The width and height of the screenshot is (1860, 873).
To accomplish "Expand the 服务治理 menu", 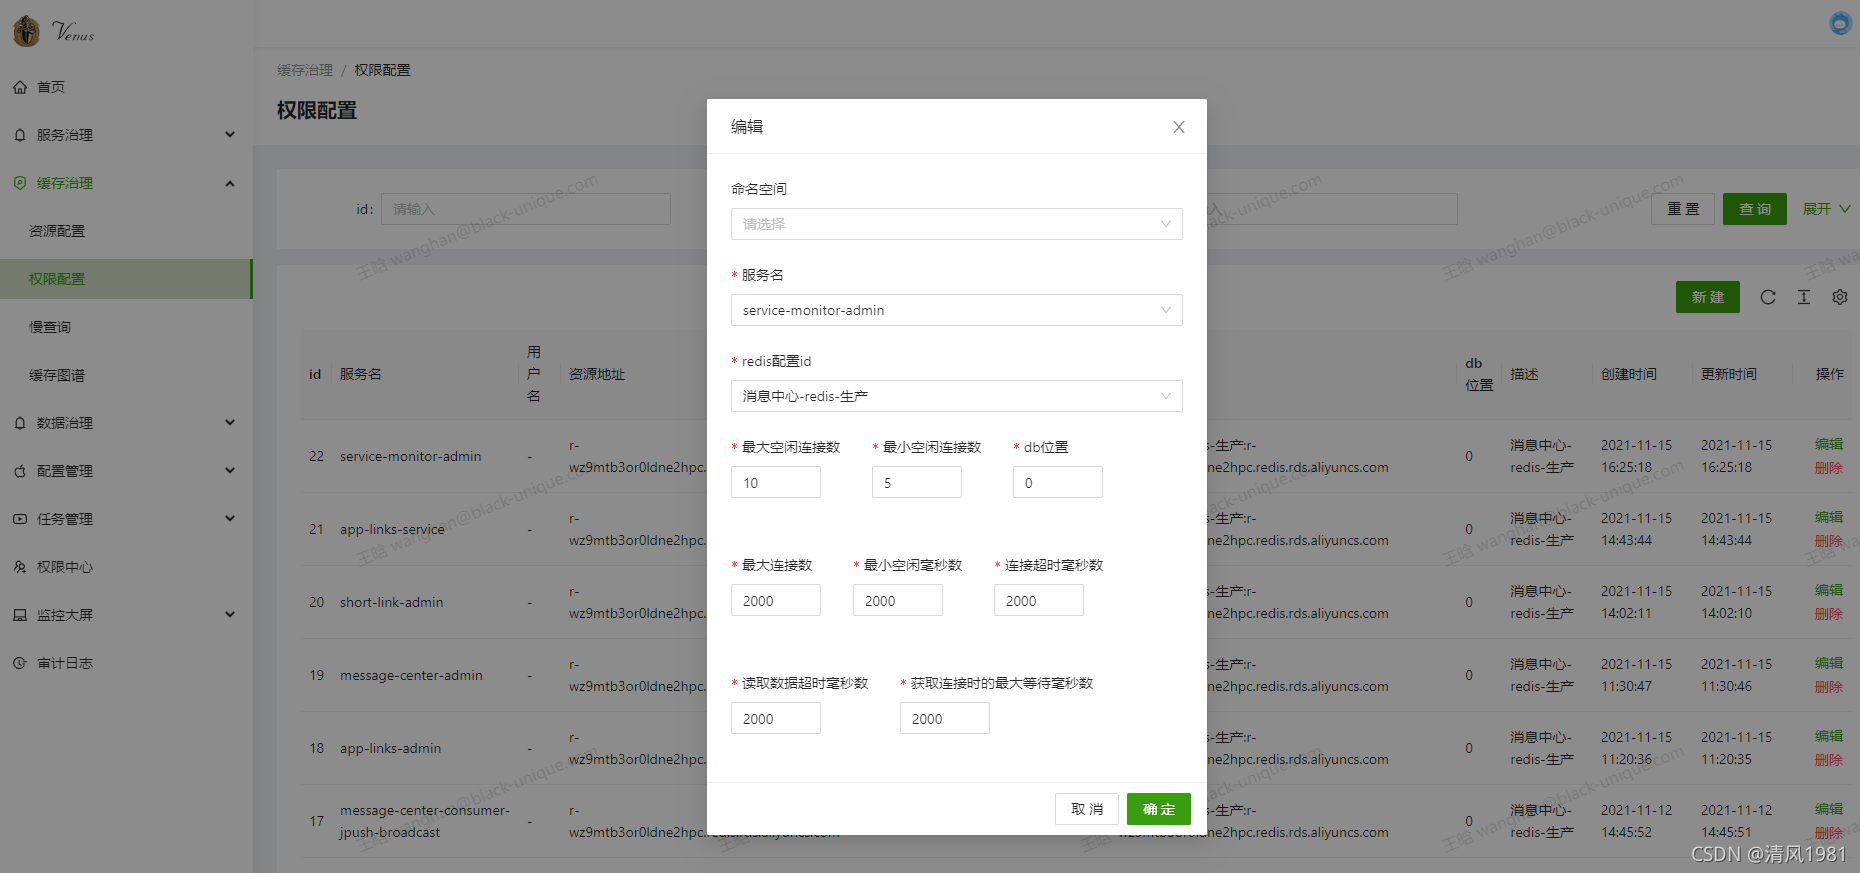I will pyautogui.click(x=230, y=135).
